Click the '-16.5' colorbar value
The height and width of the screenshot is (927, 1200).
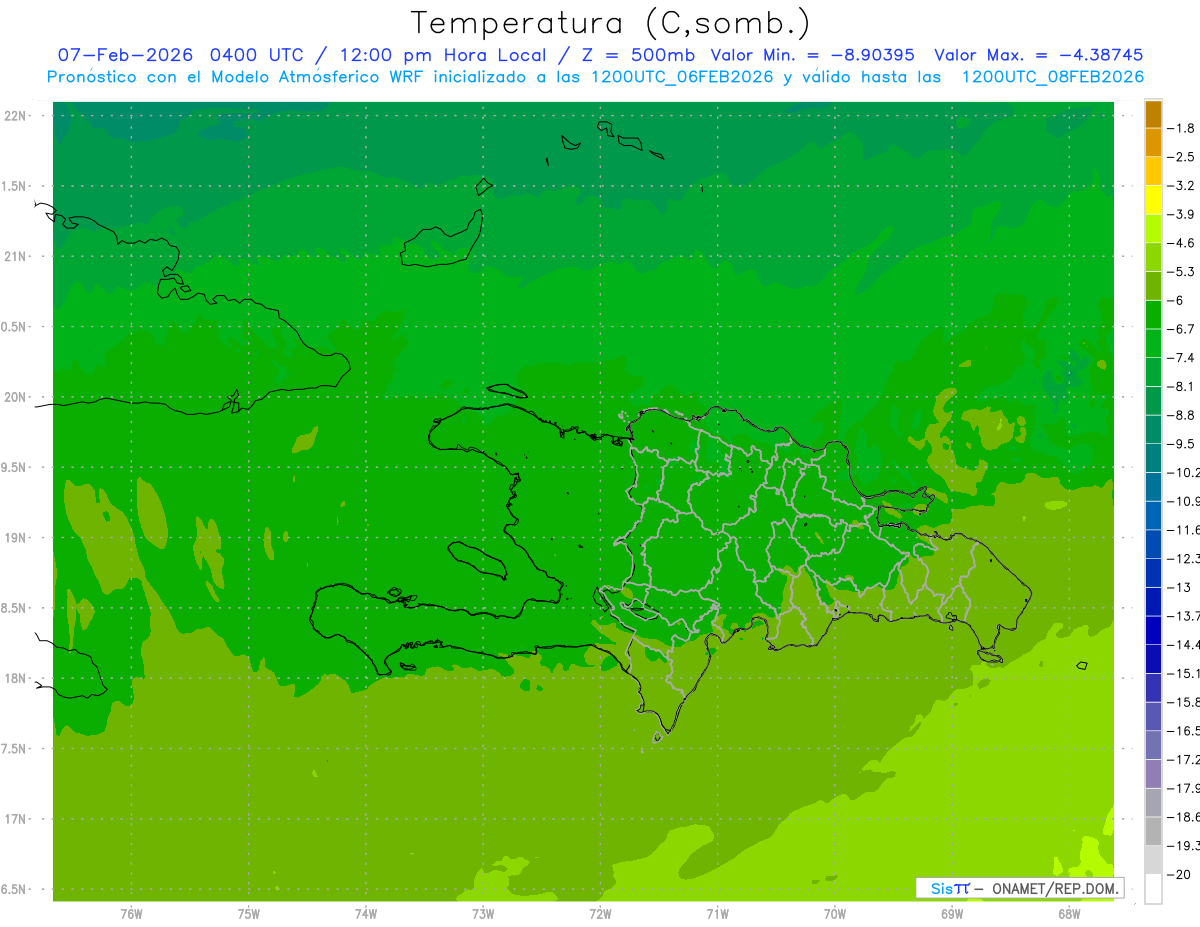1183,731
